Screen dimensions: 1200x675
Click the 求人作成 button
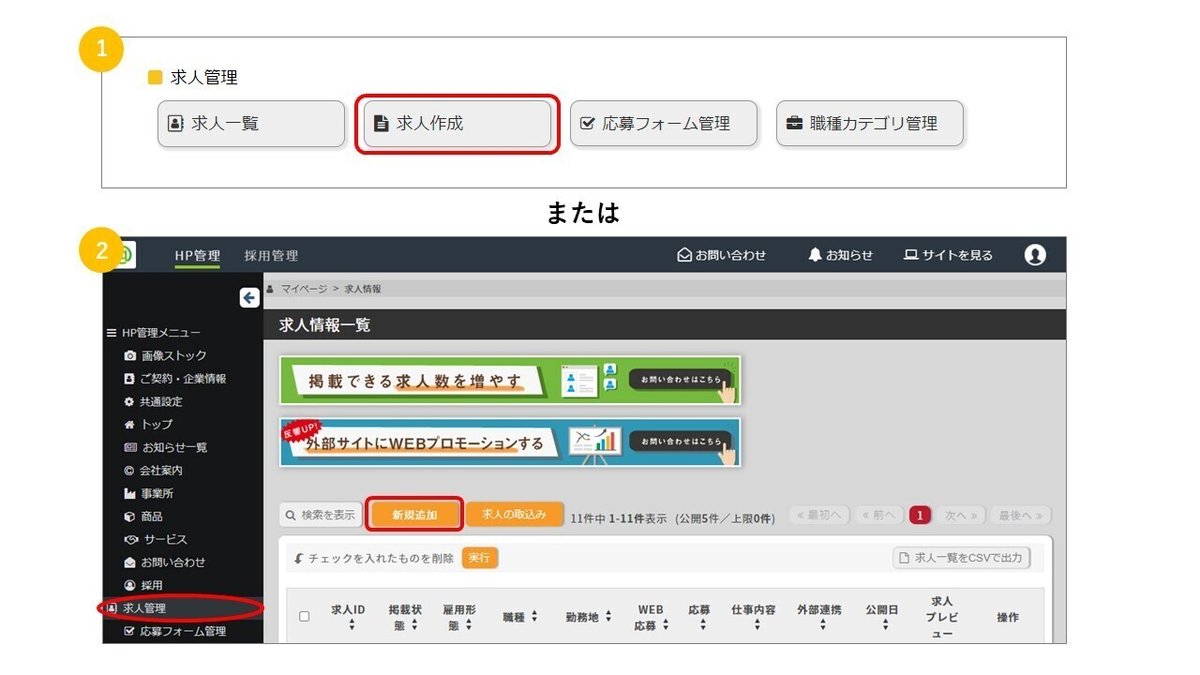coord(457,124)
